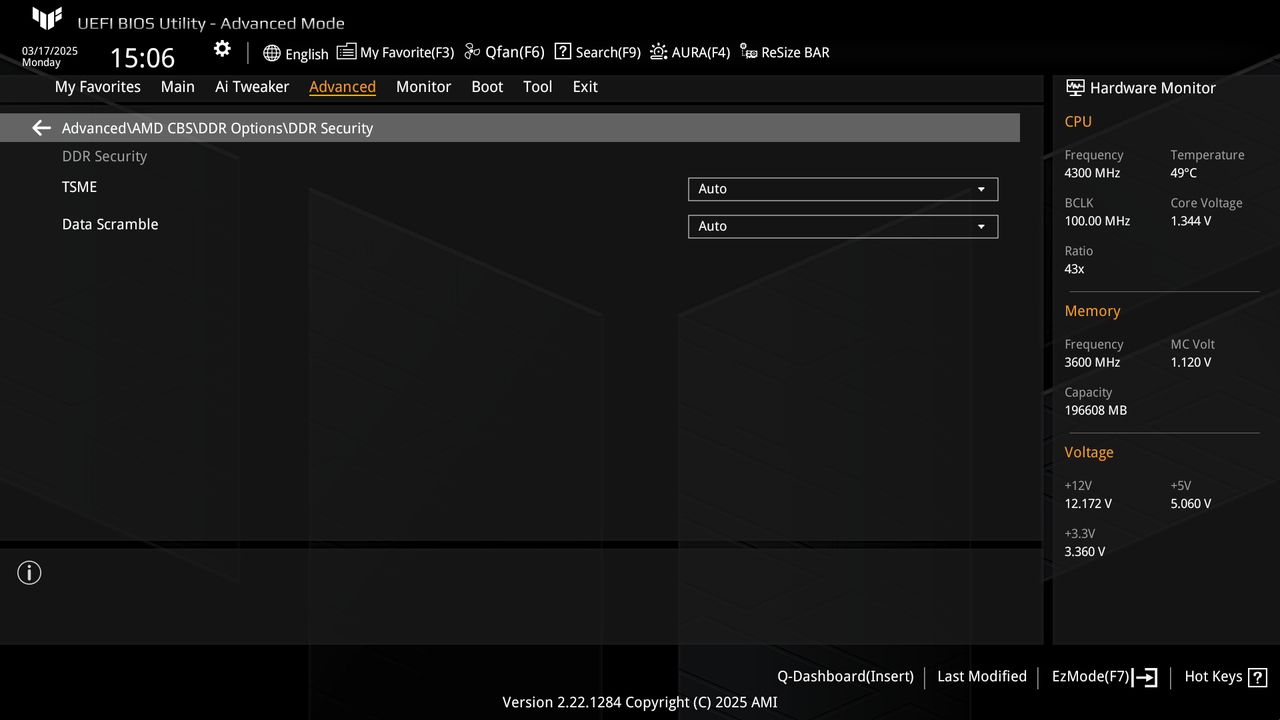Click the Voltage section heading

point(1089,453)
